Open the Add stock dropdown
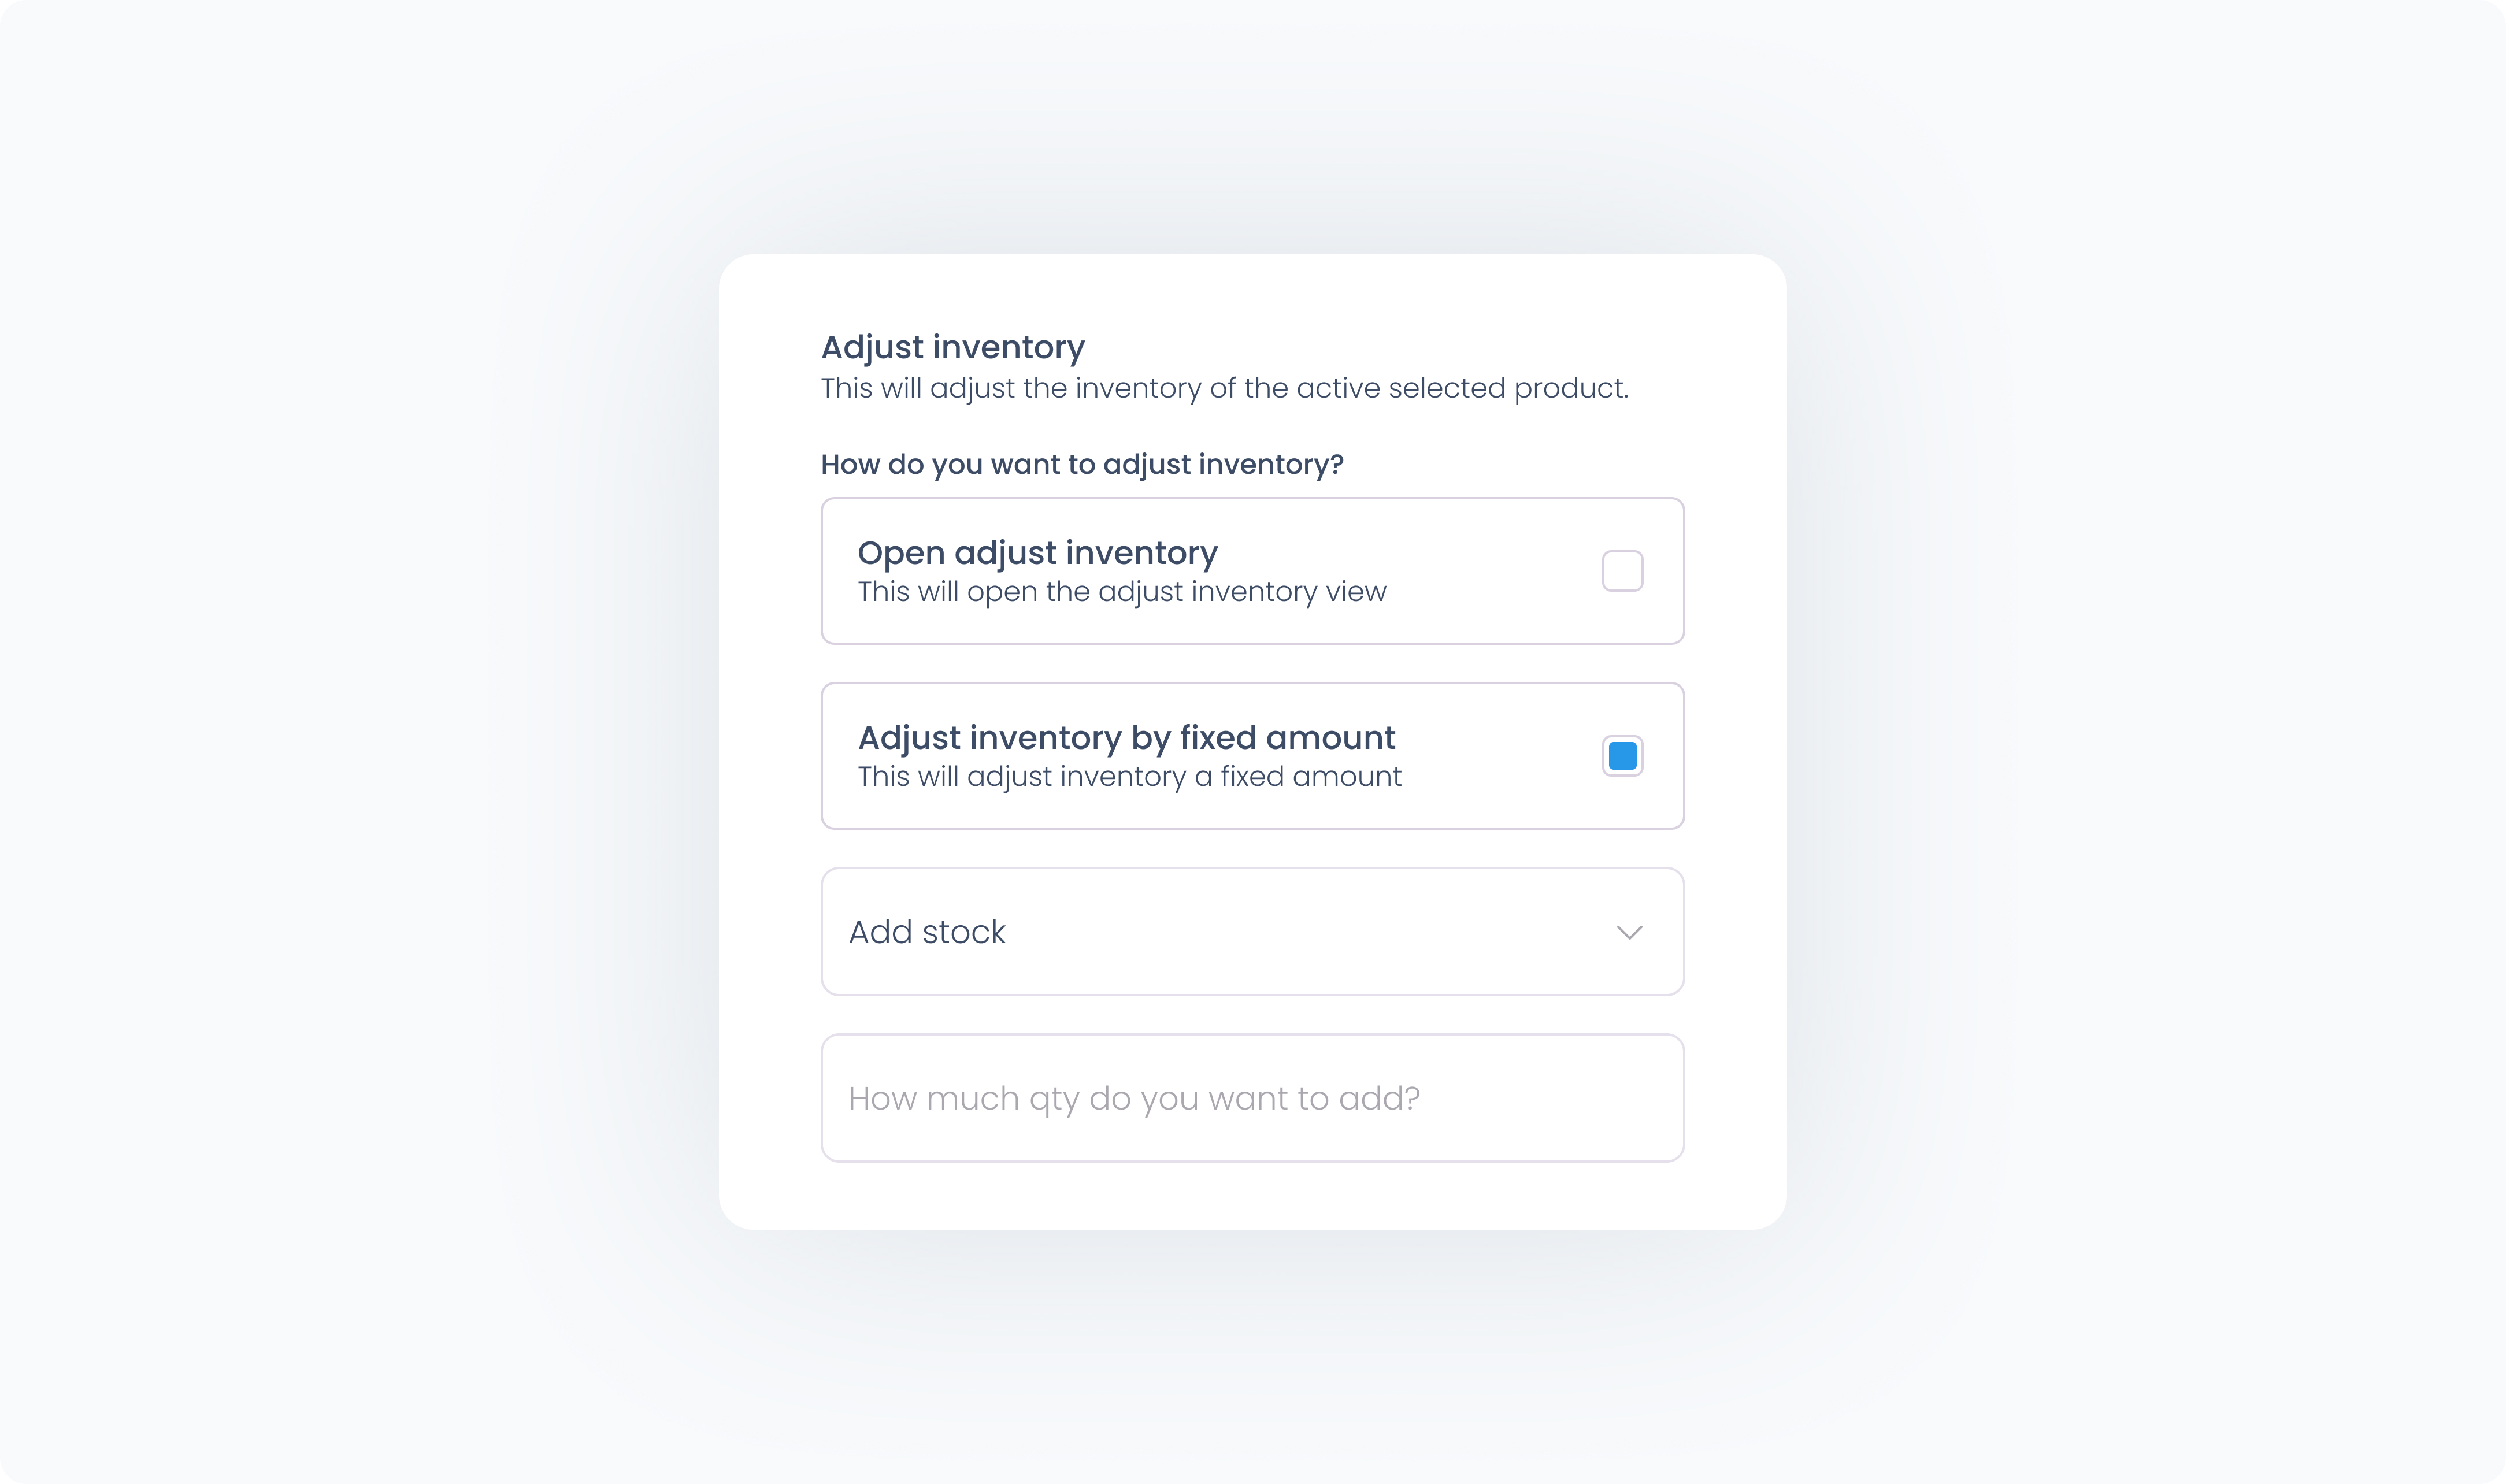The width and height of the screenshot is (2506, 1484). tap(1252, 932)
